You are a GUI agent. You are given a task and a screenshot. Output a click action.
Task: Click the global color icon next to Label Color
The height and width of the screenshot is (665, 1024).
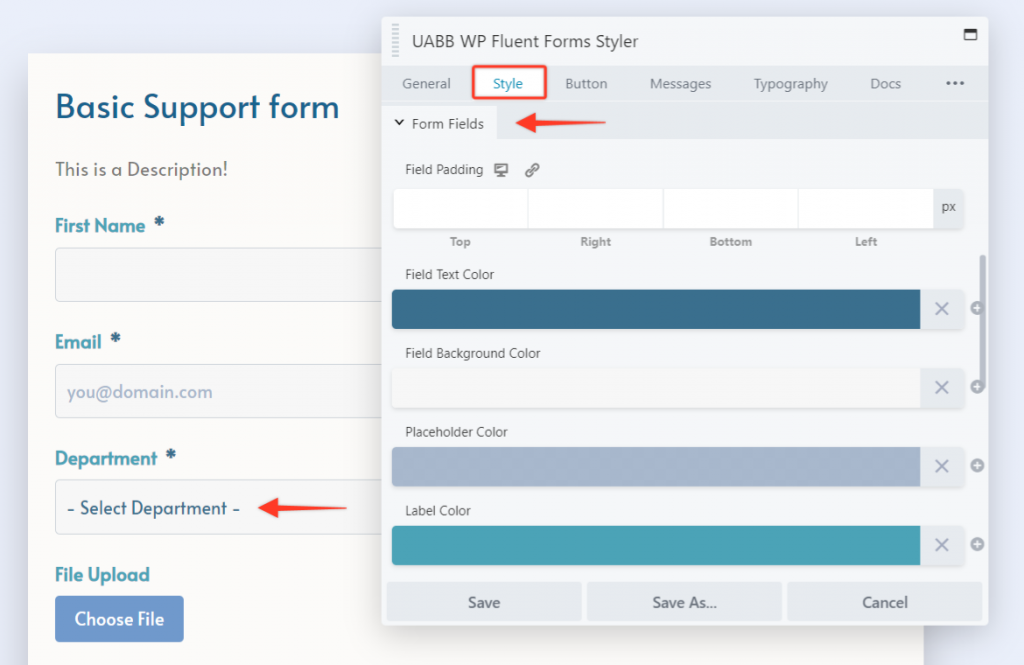977,545
